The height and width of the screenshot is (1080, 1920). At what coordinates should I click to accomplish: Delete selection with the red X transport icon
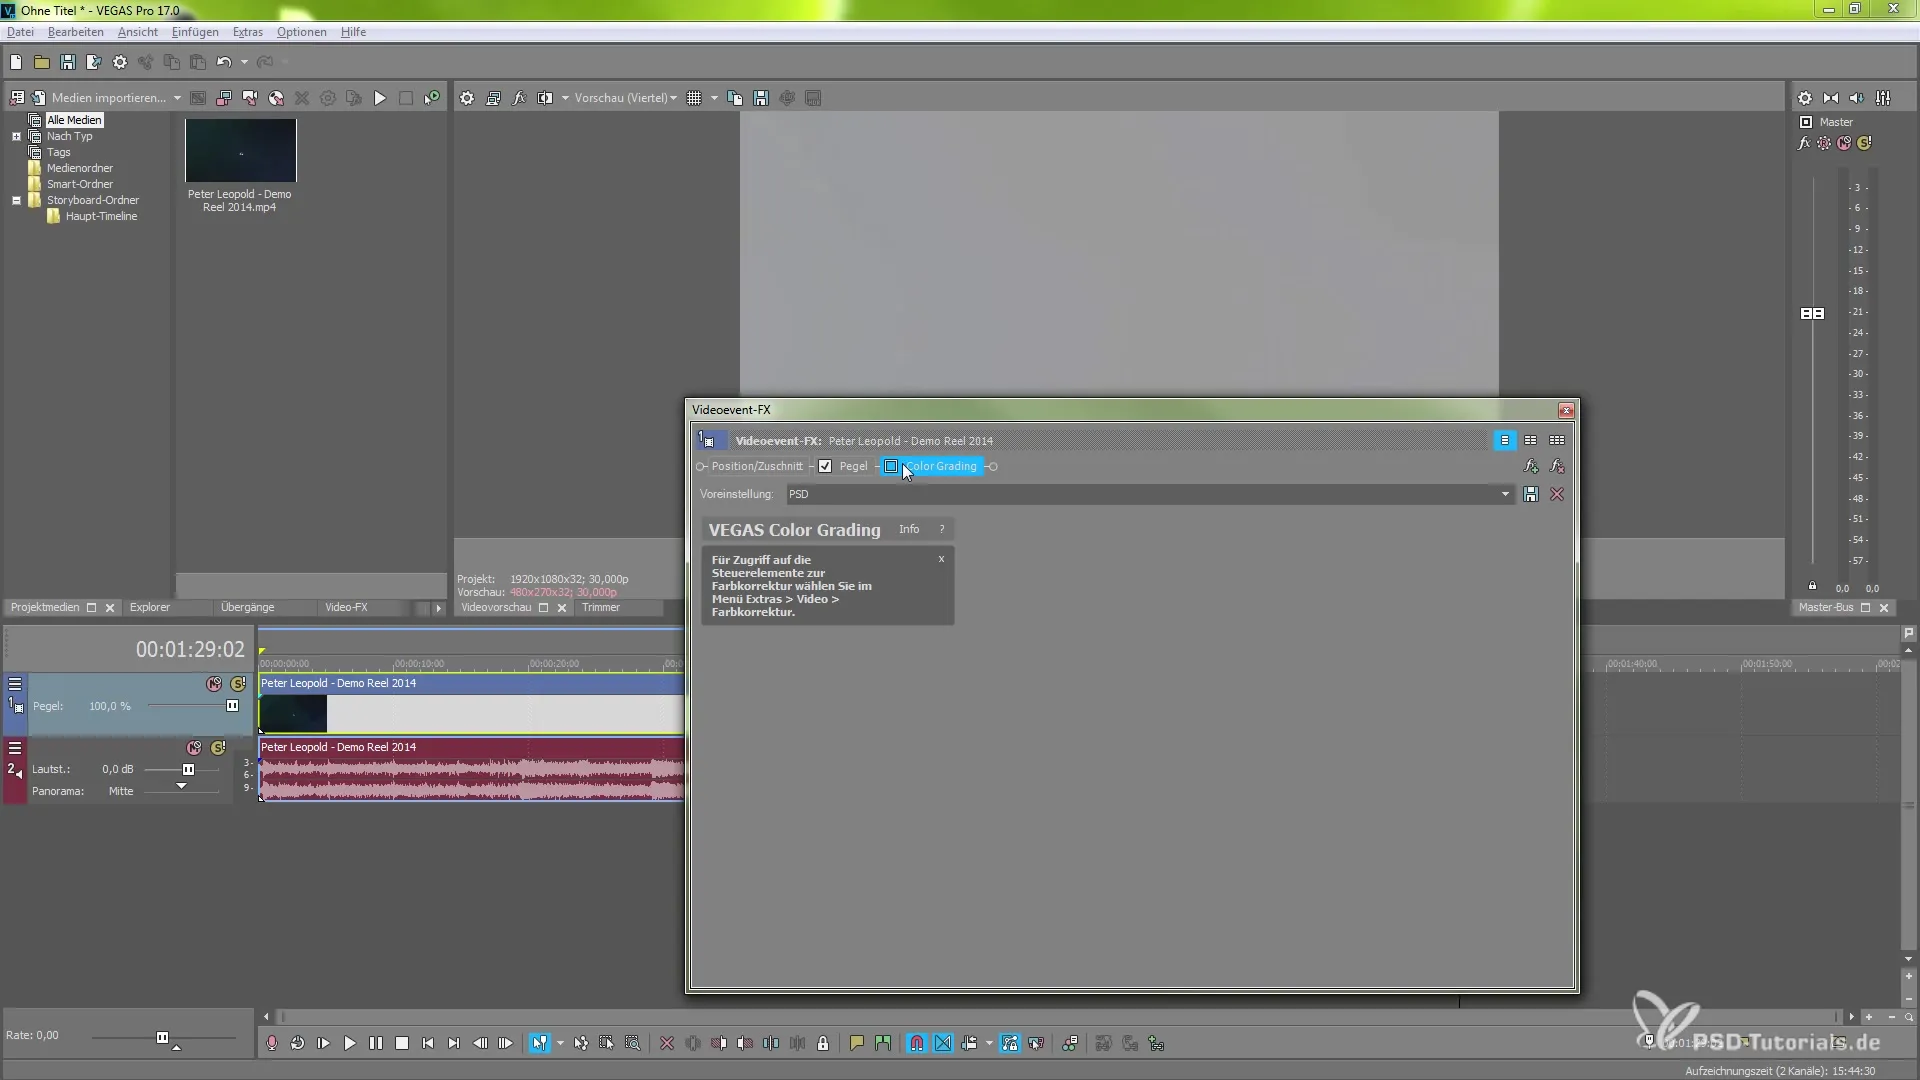[x=667, y=1043]
